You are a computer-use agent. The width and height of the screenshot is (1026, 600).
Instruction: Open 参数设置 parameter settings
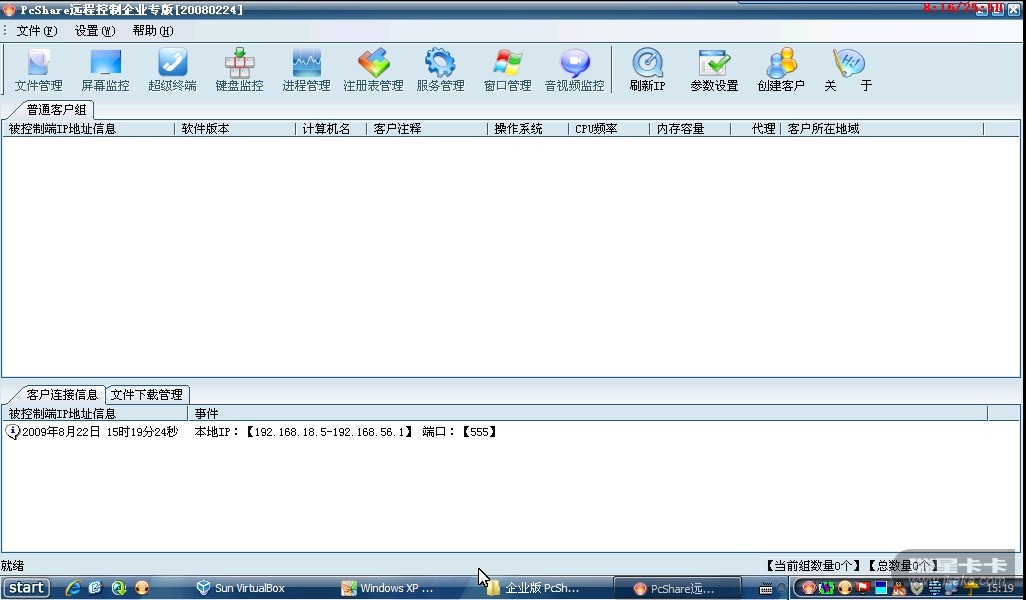(714, 70)
